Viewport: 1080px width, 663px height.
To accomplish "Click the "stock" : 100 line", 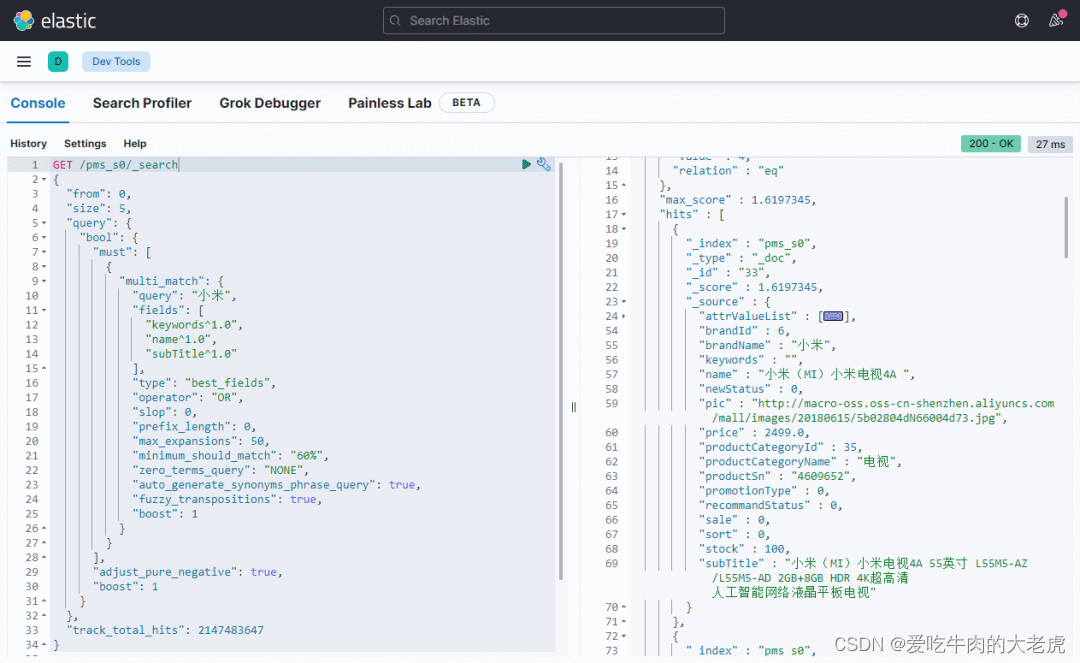I will click(744, 549).
